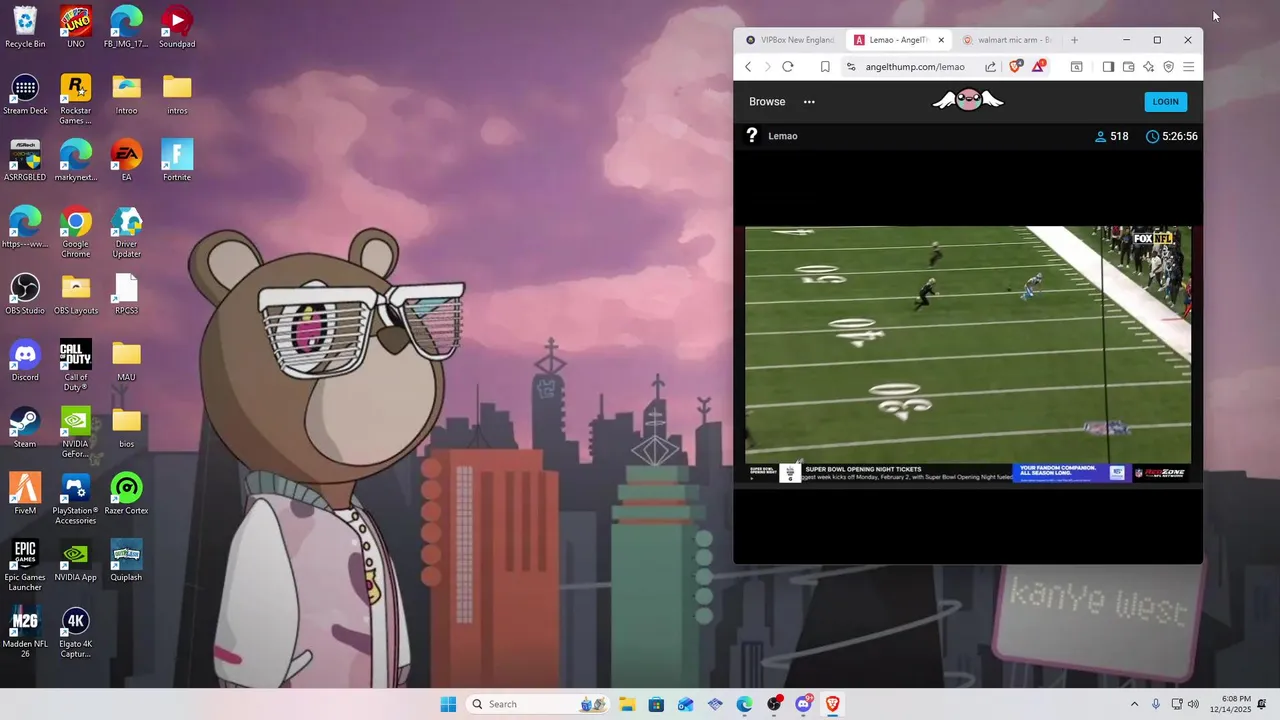The image size is (1280, 720).
Task: Open the Stream Deck shortcut
Action: coord(25,94)
